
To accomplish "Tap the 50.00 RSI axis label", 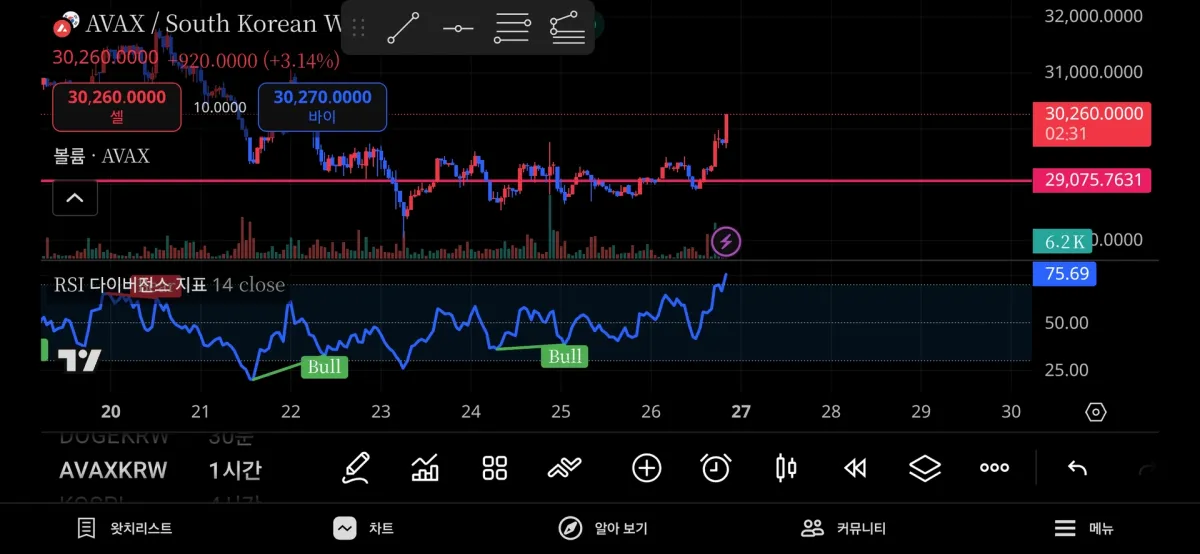I will tap(1067, 323).
